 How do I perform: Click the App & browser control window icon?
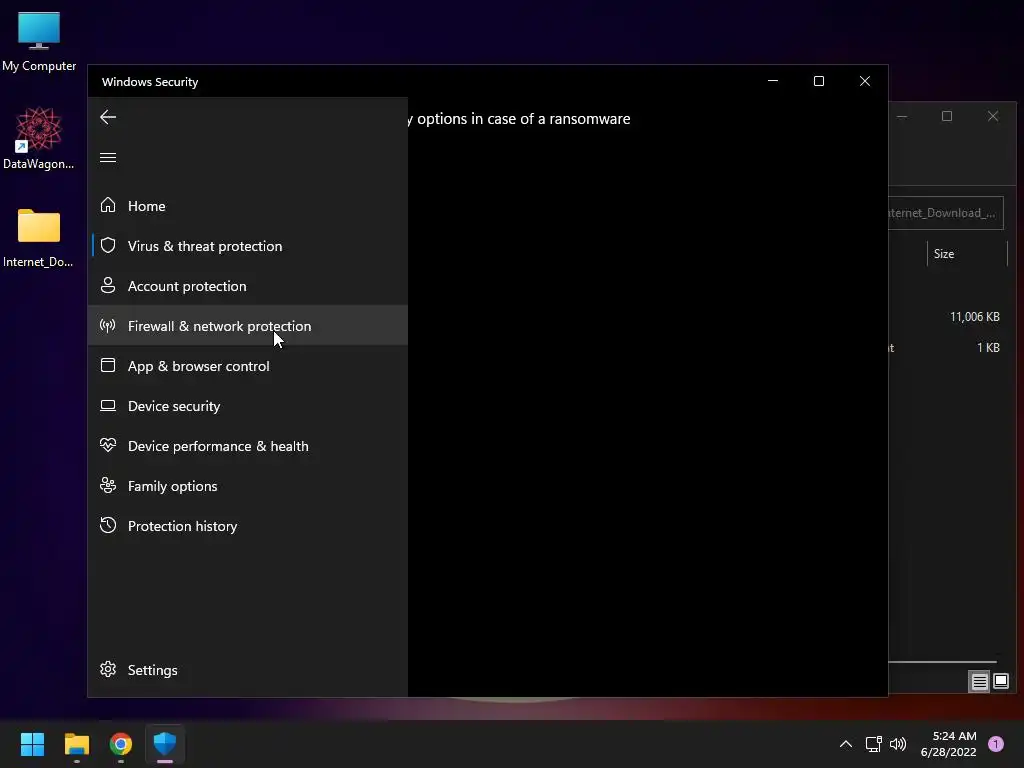pyautogui.click(x=108, y=365)
